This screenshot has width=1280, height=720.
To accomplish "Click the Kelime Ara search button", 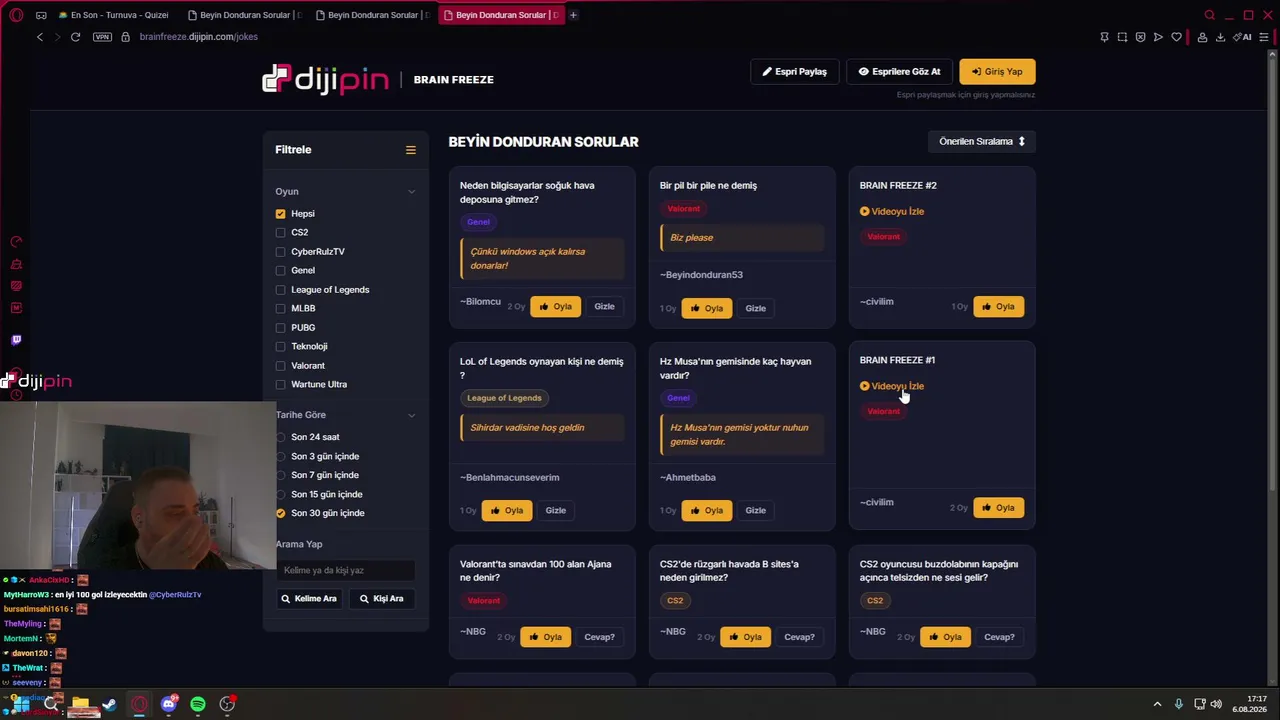I will pos(309,599).
